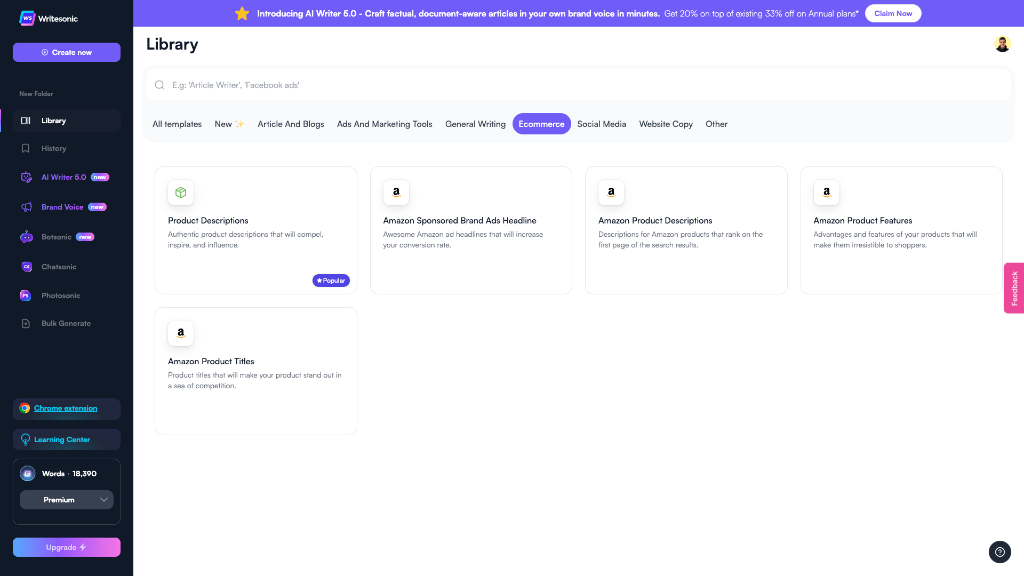Viewport: 1024px width, 576px height.
Task: Click the Learning Center lightbulb icon
Action: coord(25,440)
